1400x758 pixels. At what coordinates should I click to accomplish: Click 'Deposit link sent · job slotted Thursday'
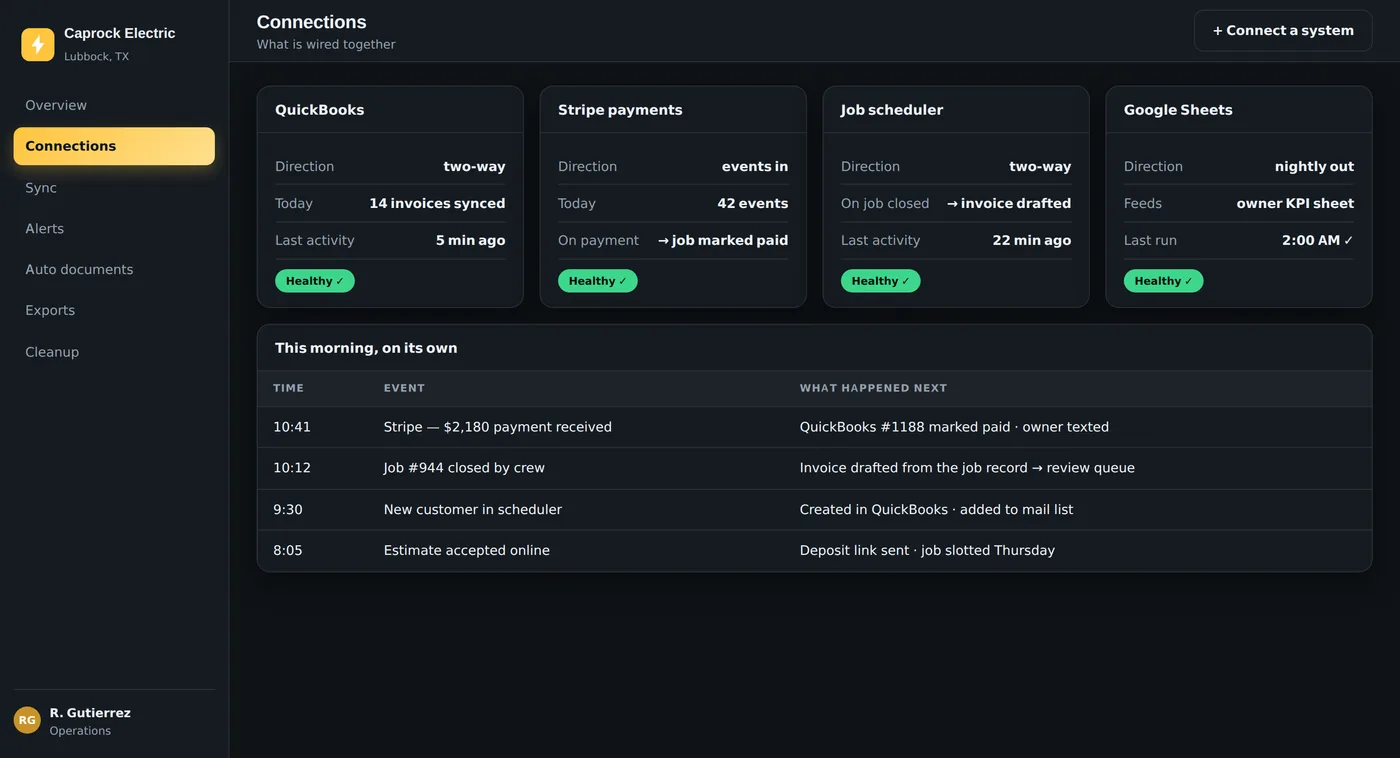click(x=927, y=551)
